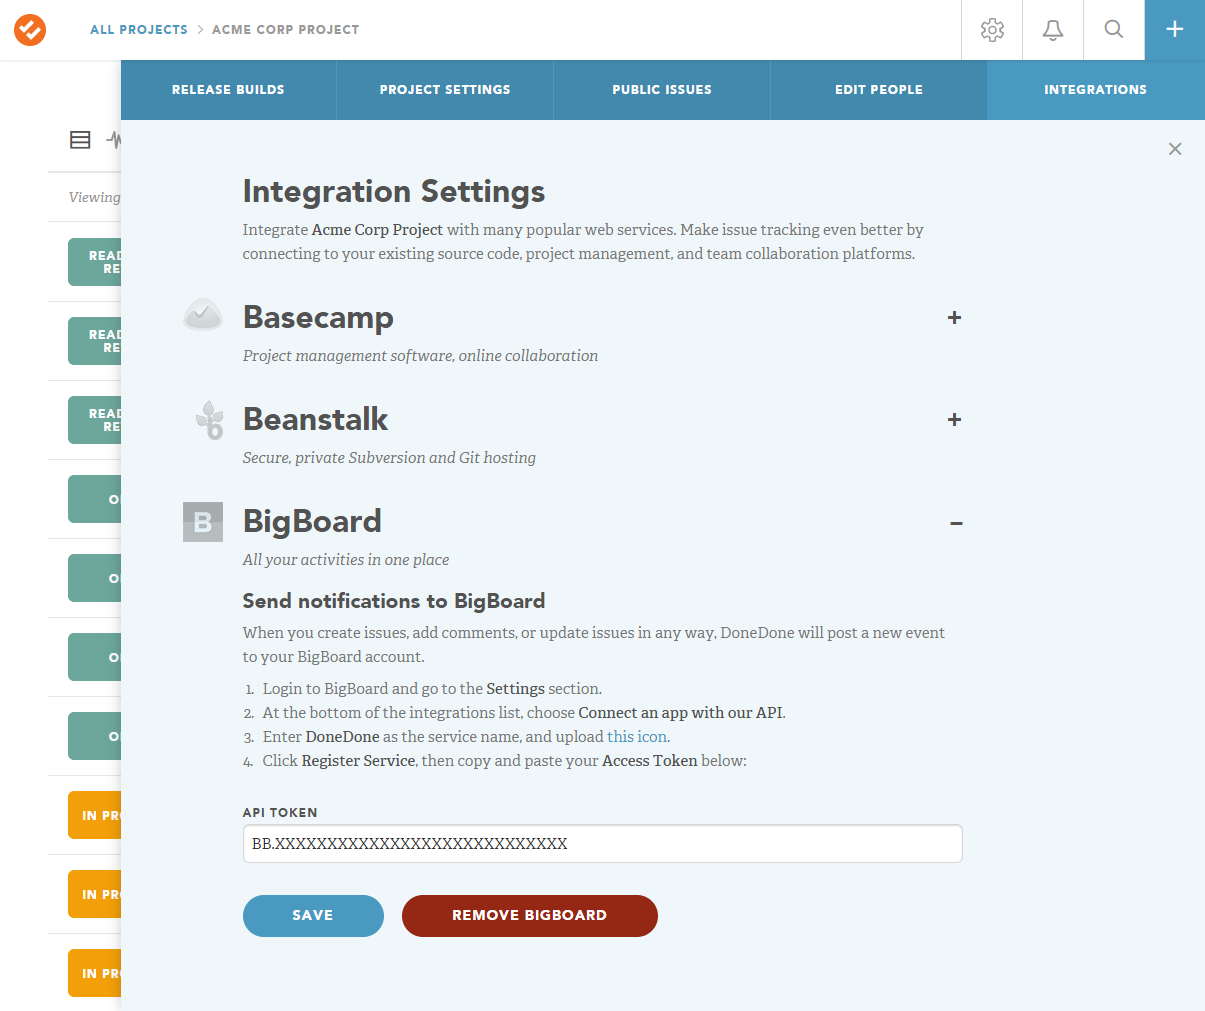
Task: Click into the API Token field
Action: point(602,844)
